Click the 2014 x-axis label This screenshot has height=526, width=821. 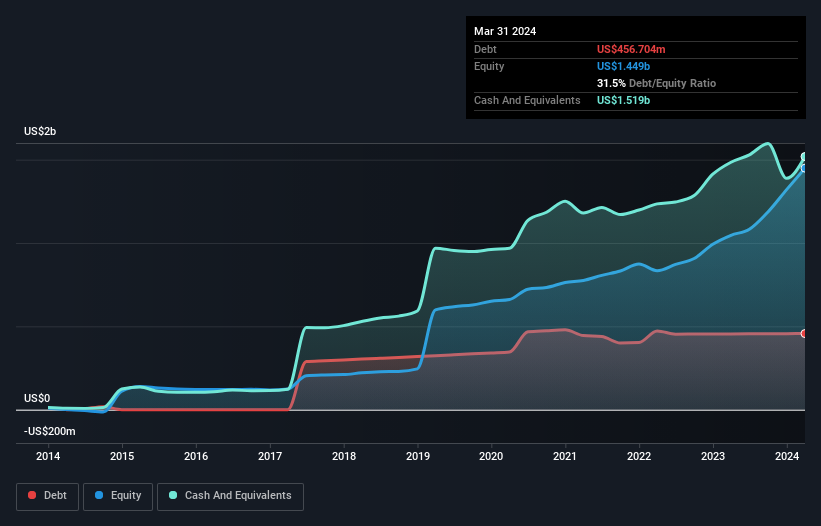click(x=48, y=456)
